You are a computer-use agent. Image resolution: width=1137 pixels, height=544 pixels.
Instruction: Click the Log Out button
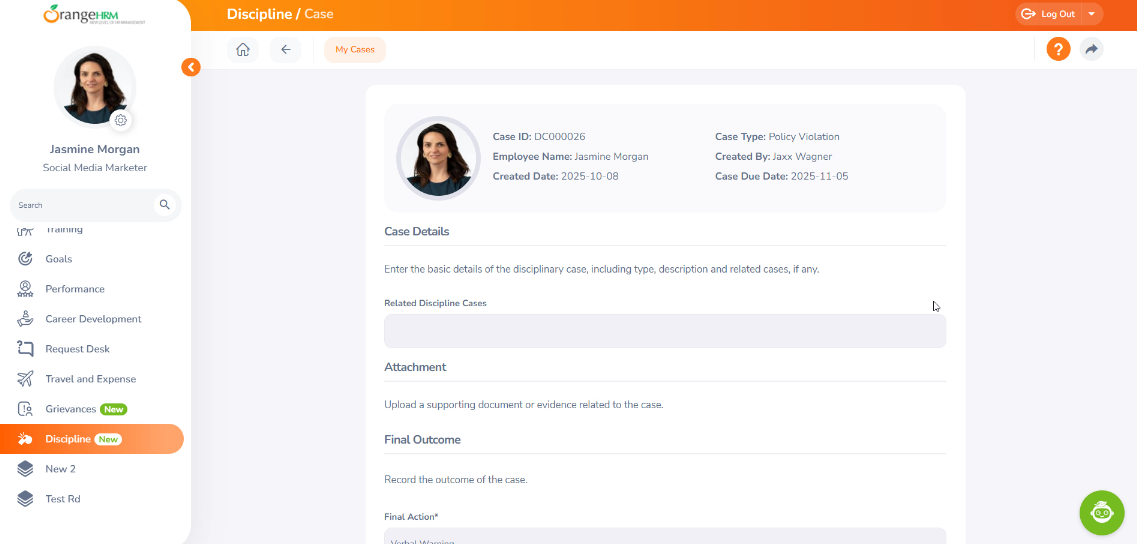point(1049,14)
